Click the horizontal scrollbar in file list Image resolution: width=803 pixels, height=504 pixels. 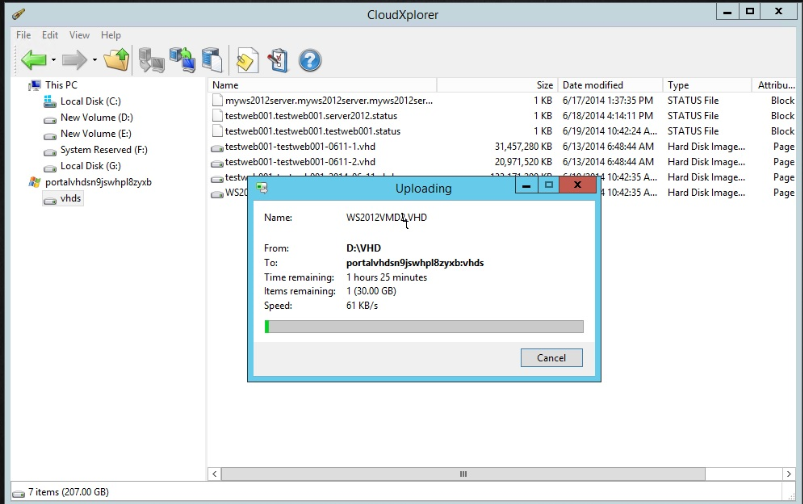(x=462, y=474)
